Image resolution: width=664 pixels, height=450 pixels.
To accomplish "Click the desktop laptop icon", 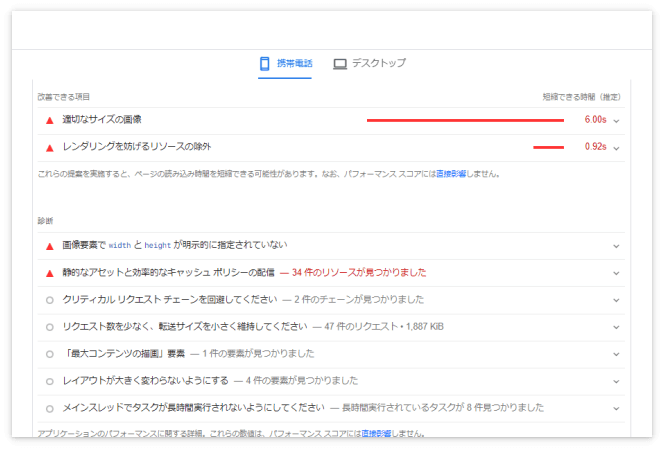I will click(x=340, y=64).
